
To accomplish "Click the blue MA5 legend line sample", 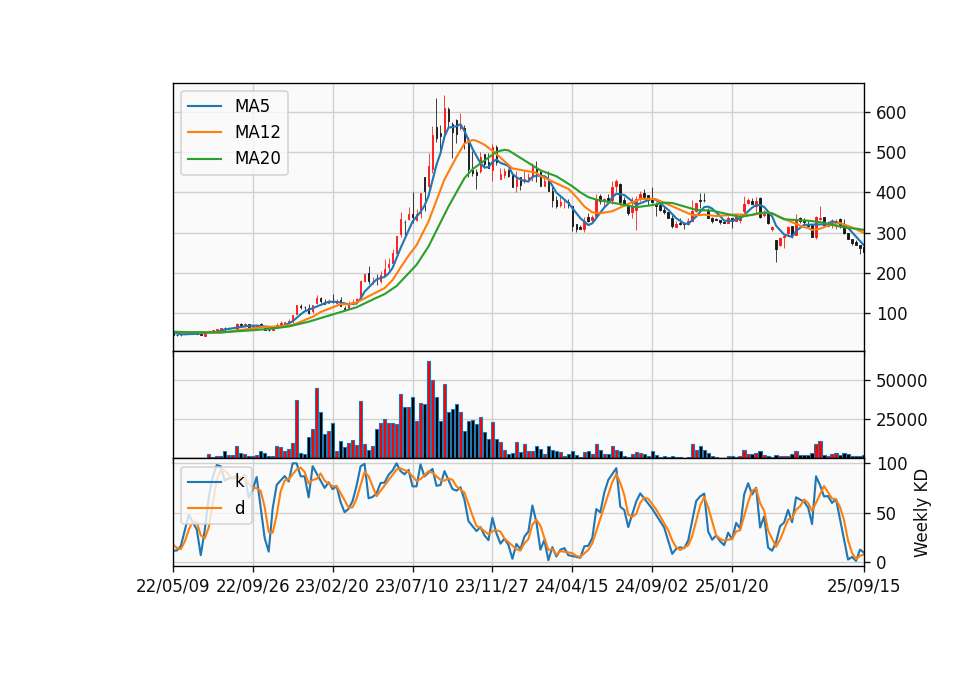I will 204,107.
